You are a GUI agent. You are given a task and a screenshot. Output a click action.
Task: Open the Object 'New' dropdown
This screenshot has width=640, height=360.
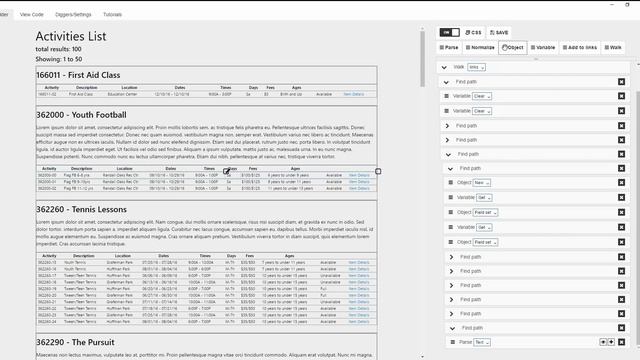(482, 183)
